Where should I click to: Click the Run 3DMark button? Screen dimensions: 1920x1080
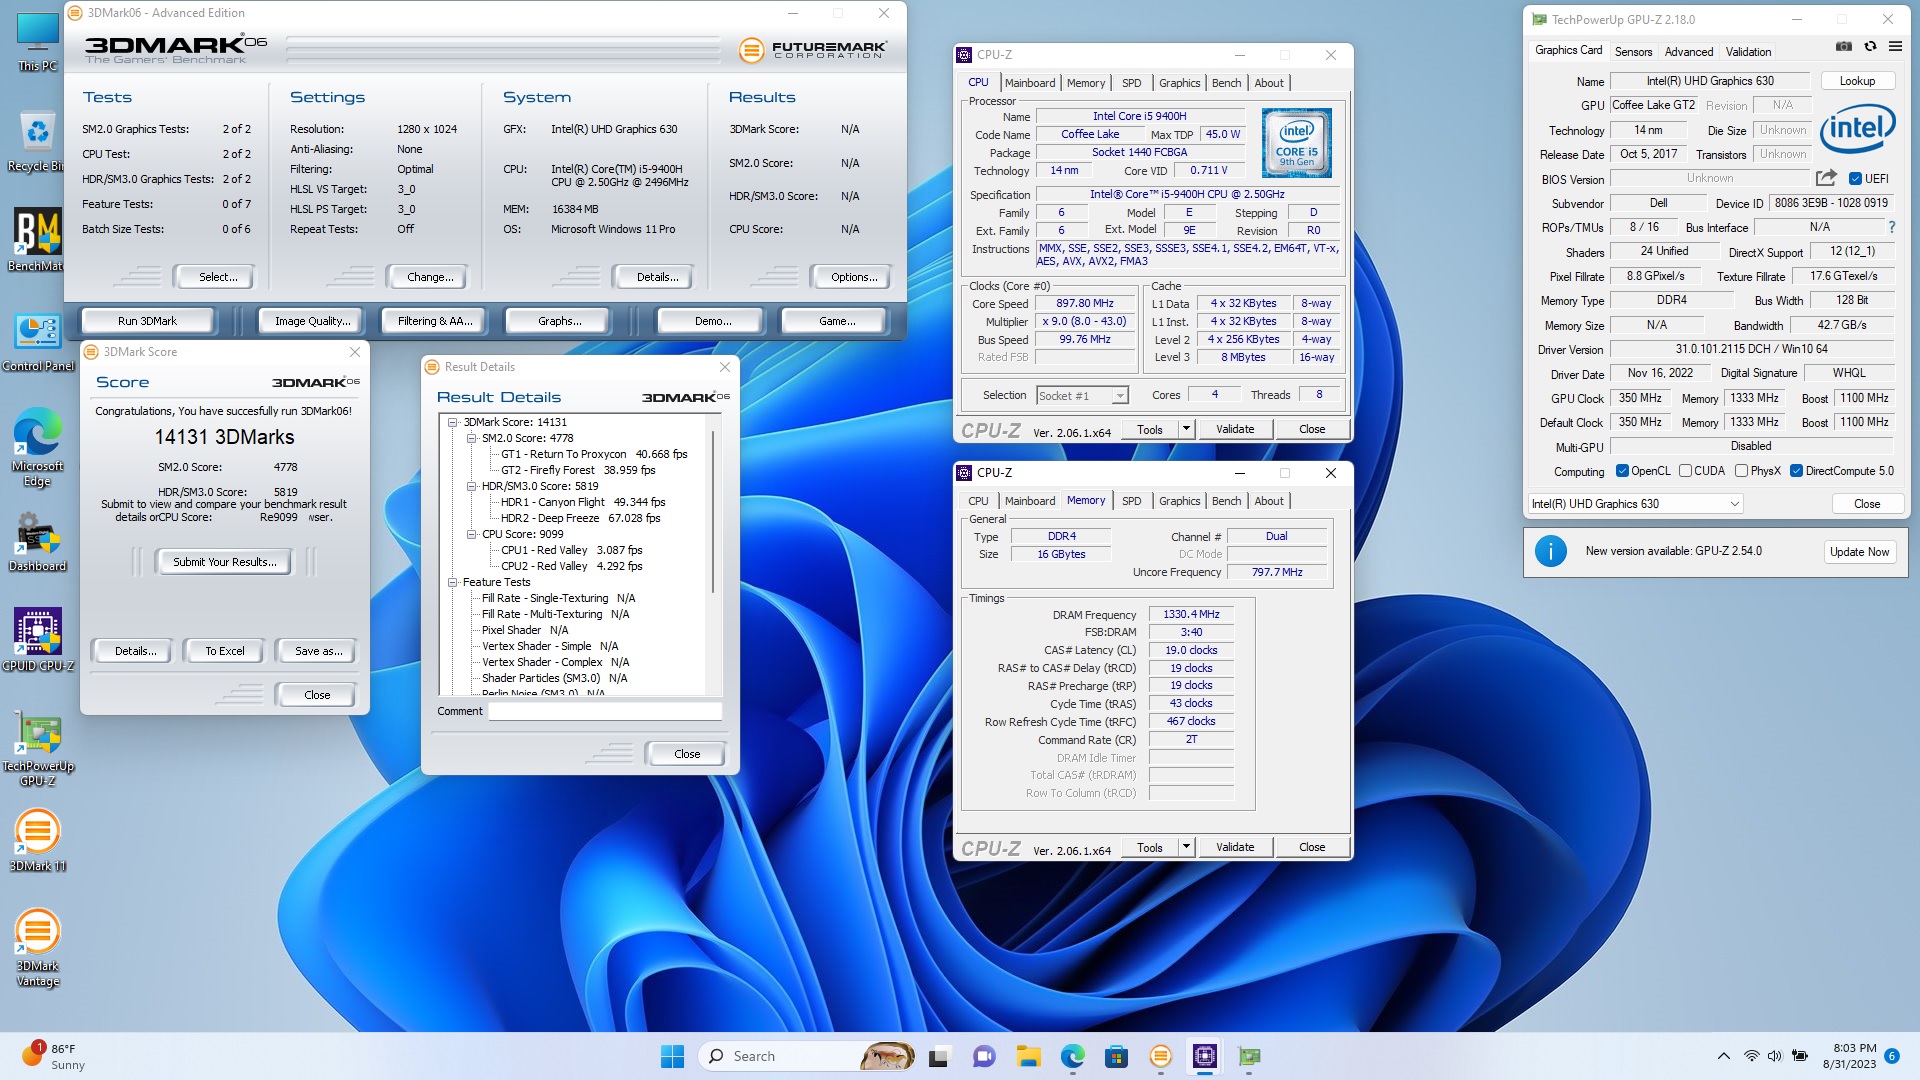pos(147,321)
